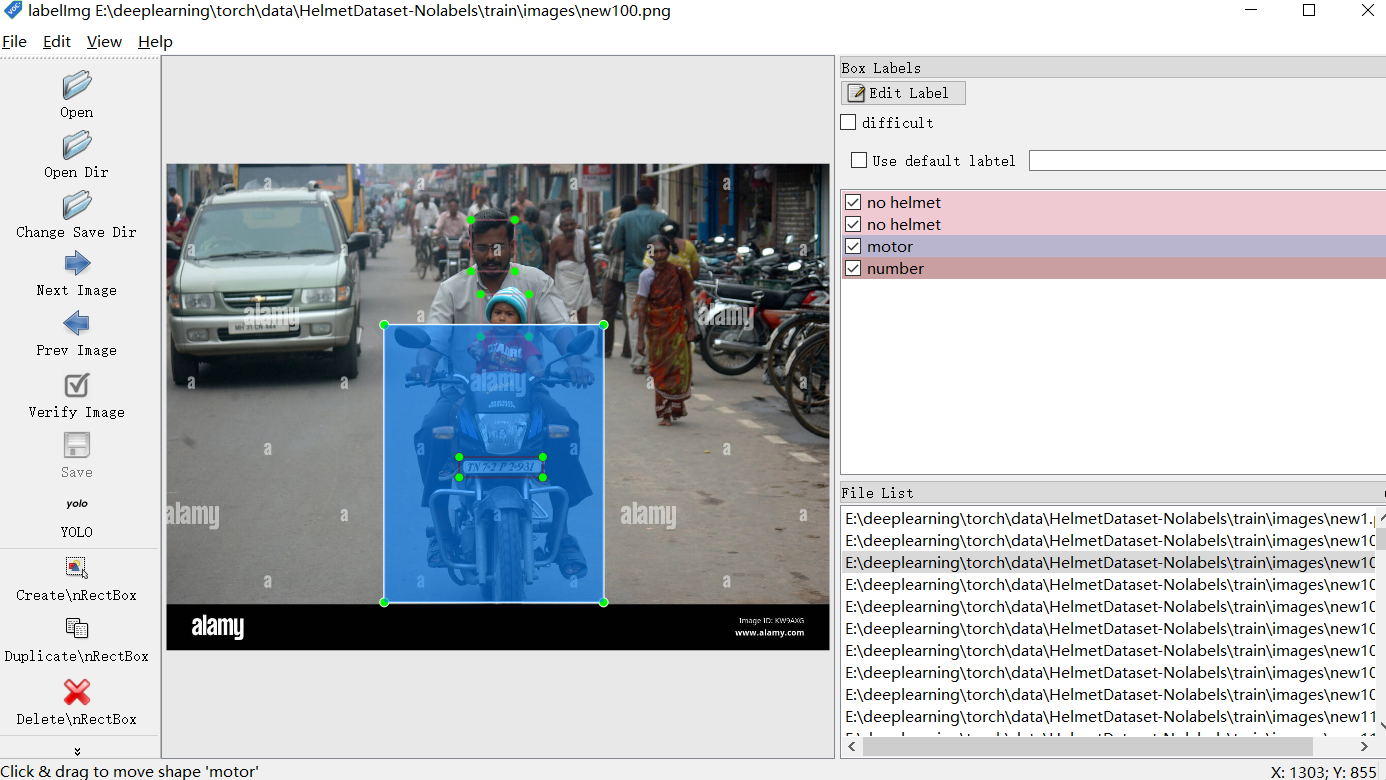Select the new1 file in File List
1386x780 pixels.
pyautogui.click(x=1109, y=518)
